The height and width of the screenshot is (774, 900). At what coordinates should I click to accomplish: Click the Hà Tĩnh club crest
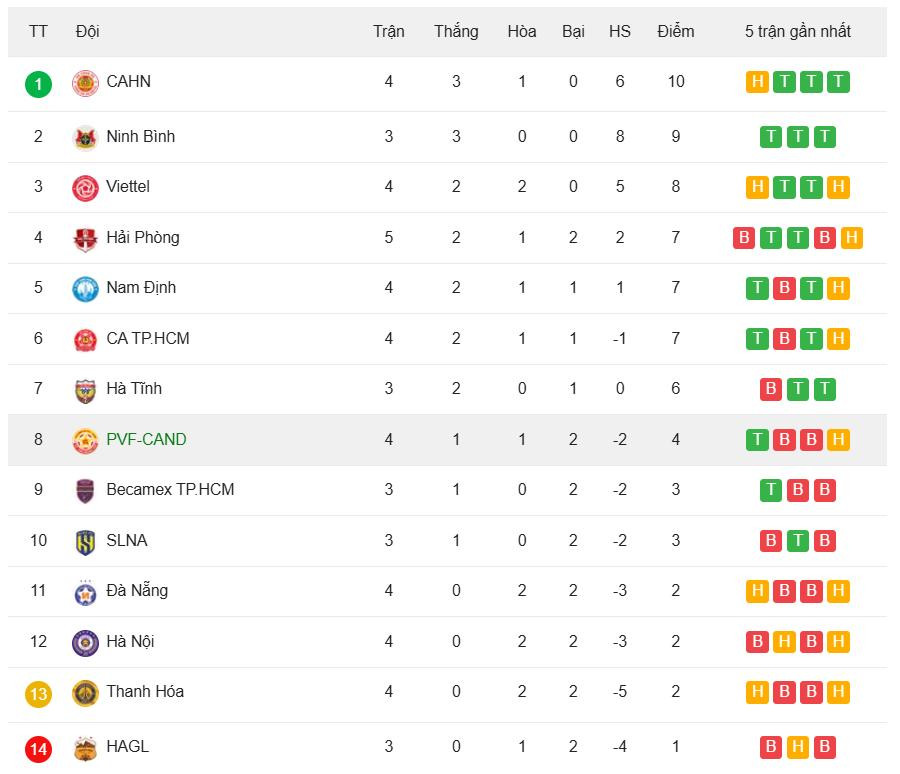[85, 389]
